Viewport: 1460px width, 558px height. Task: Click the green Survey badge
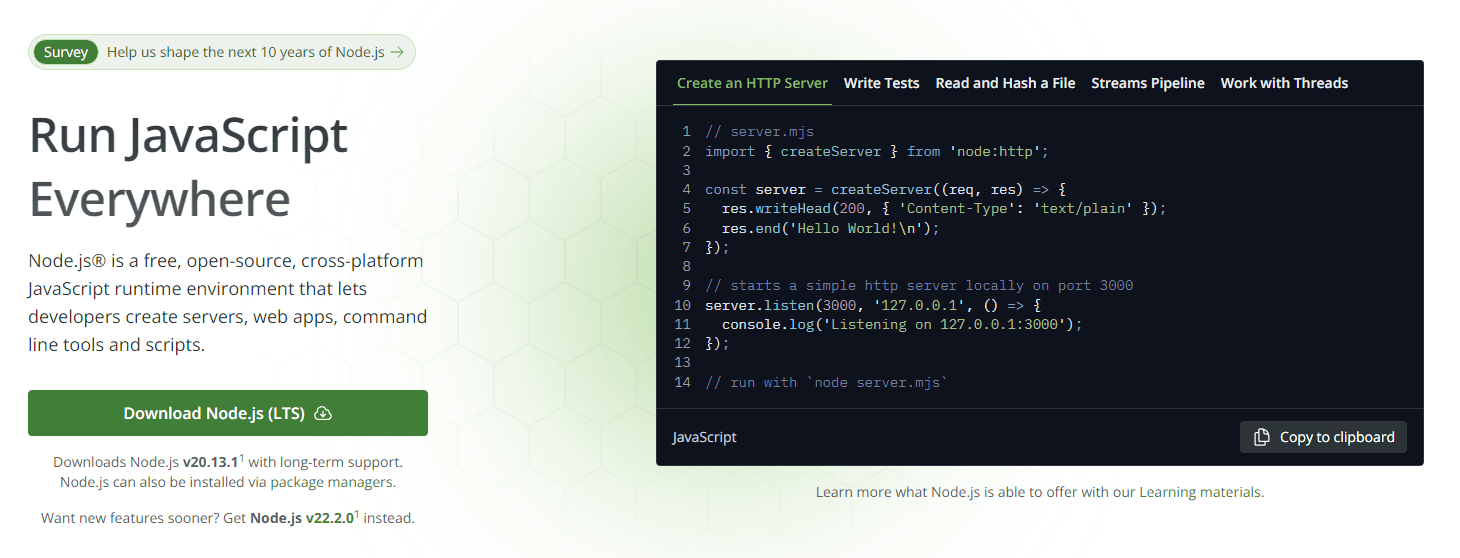pos(66,52)
